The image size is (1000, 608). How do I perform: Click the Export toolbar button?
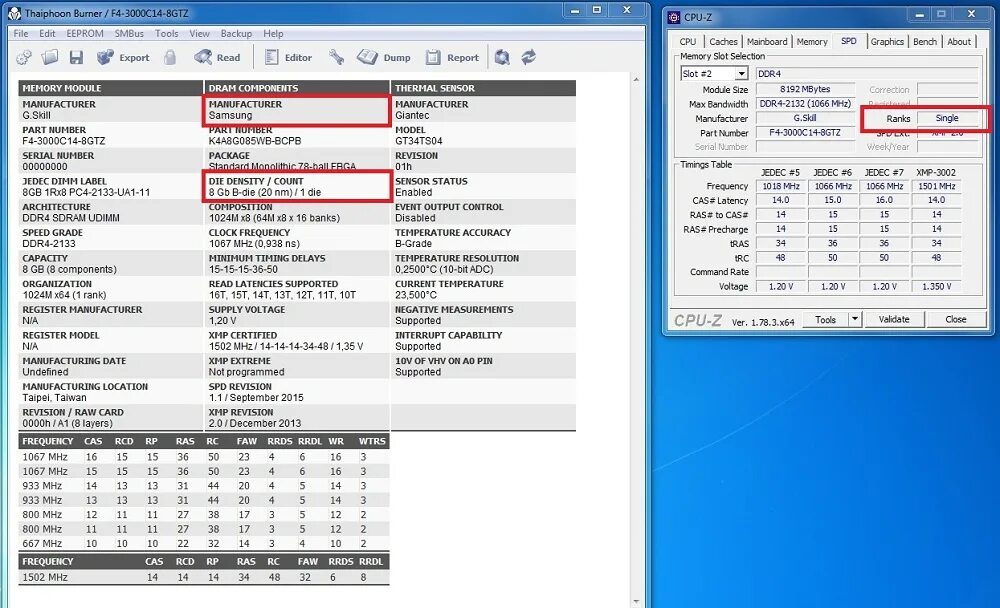[123, 57]
